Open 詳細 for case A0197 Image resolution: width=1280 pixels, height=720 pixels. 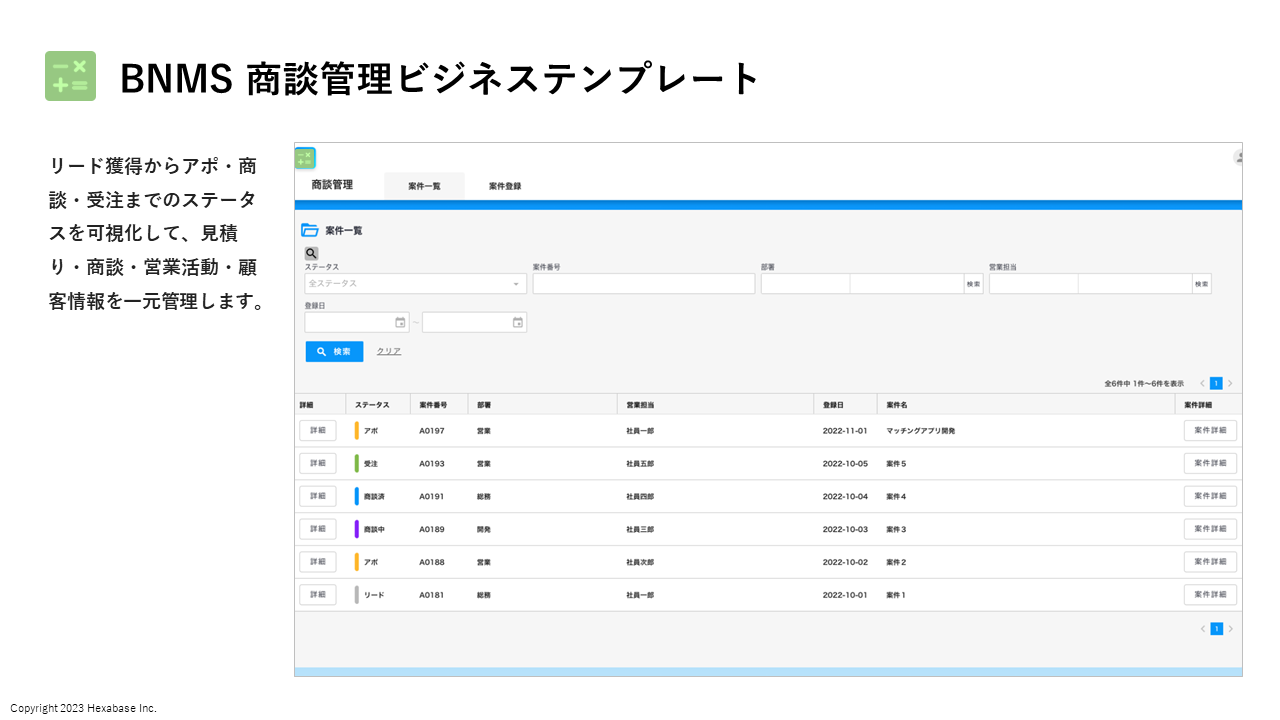coord(317,431)
